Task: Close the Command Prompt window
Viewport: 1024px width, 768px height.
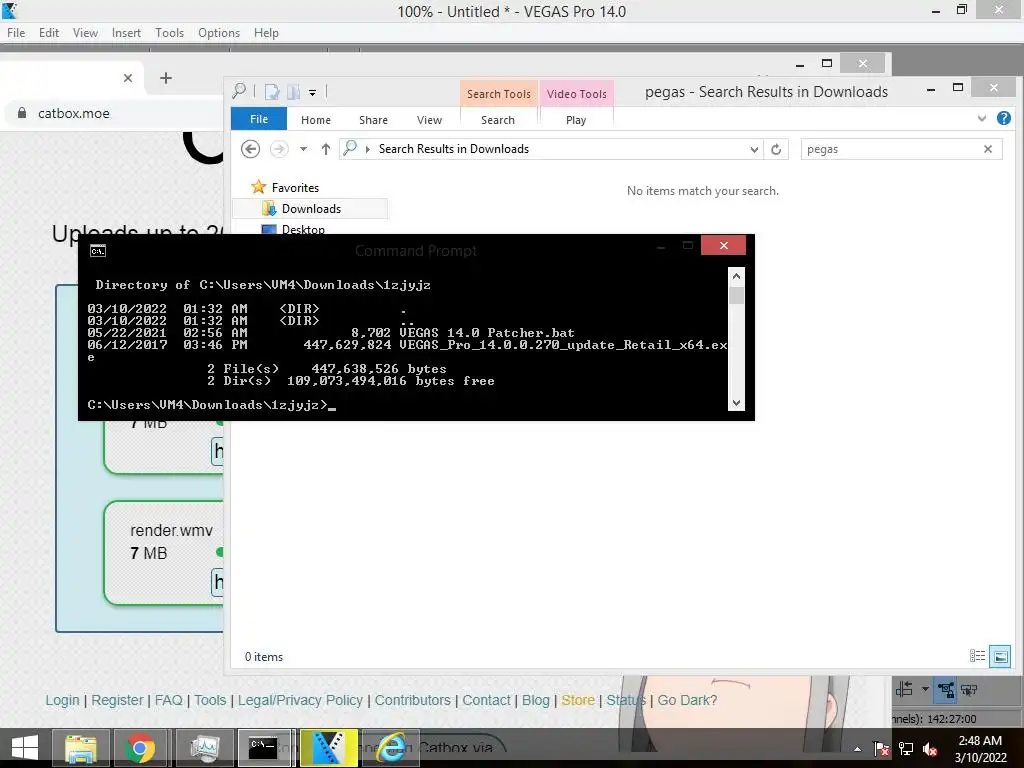Action: click(724, 246)
